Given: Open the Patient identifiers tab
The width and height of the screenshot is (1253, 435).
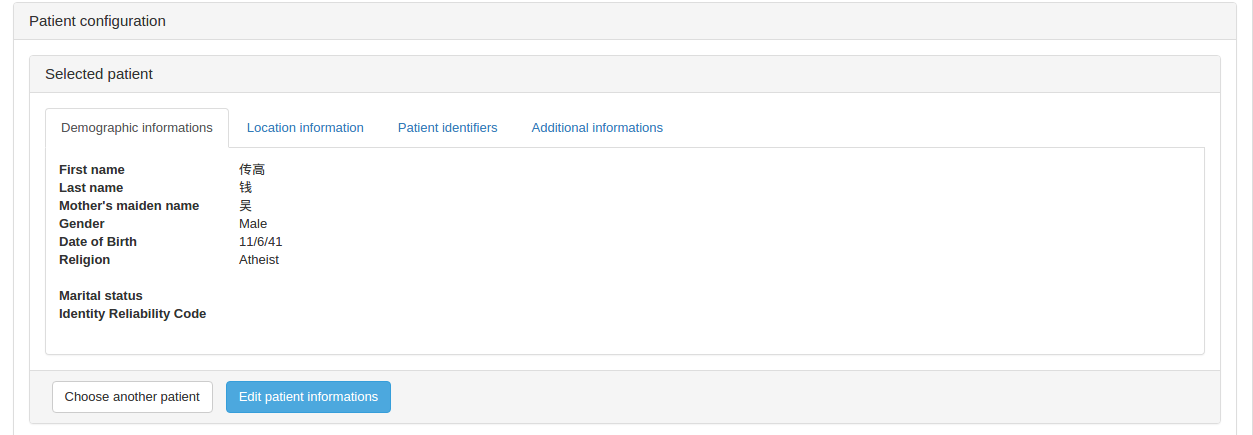Looking at the screenshot, I should (447, 128).
